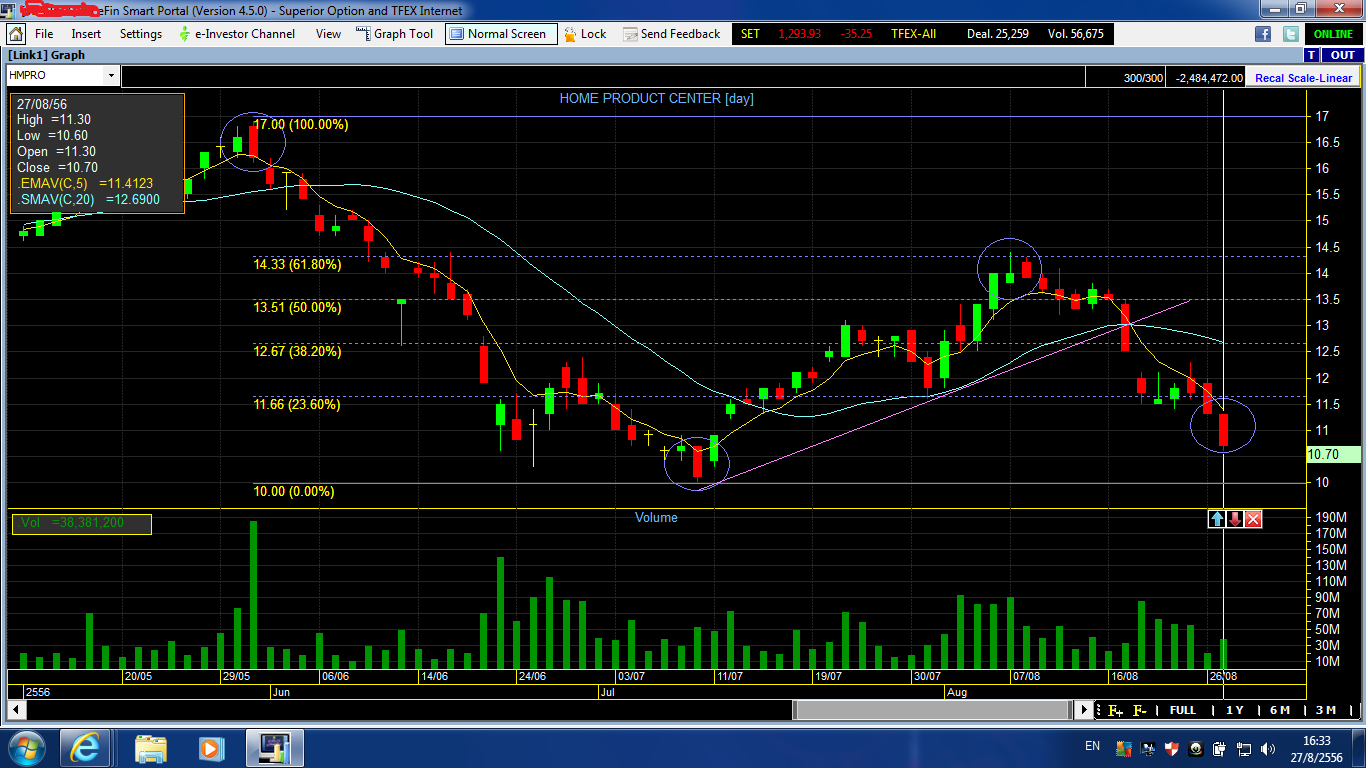Click the T button beside OUT
The height and width of the screenshot is (770, 1368).
coord(1311,55)
